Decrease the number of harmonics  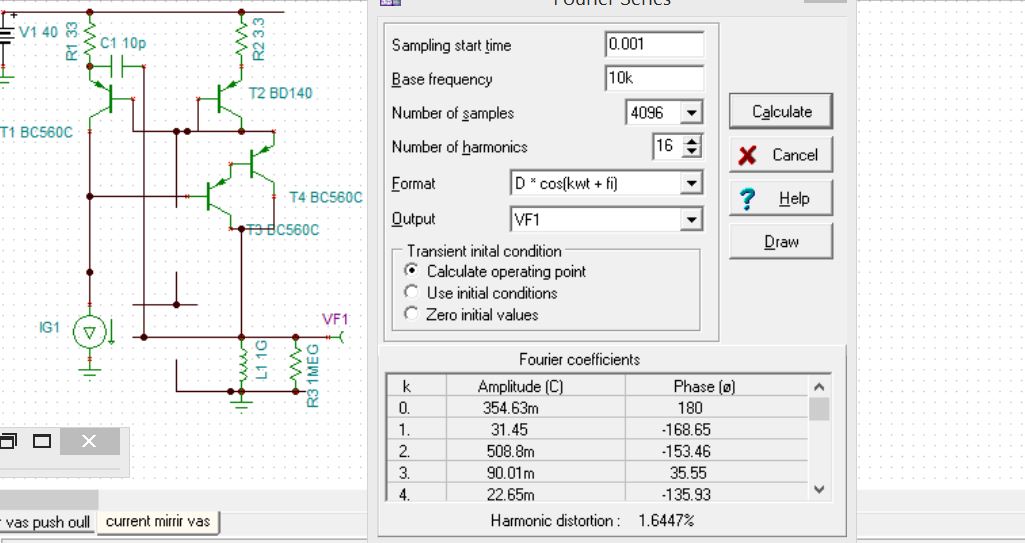[x=692, y=152]
